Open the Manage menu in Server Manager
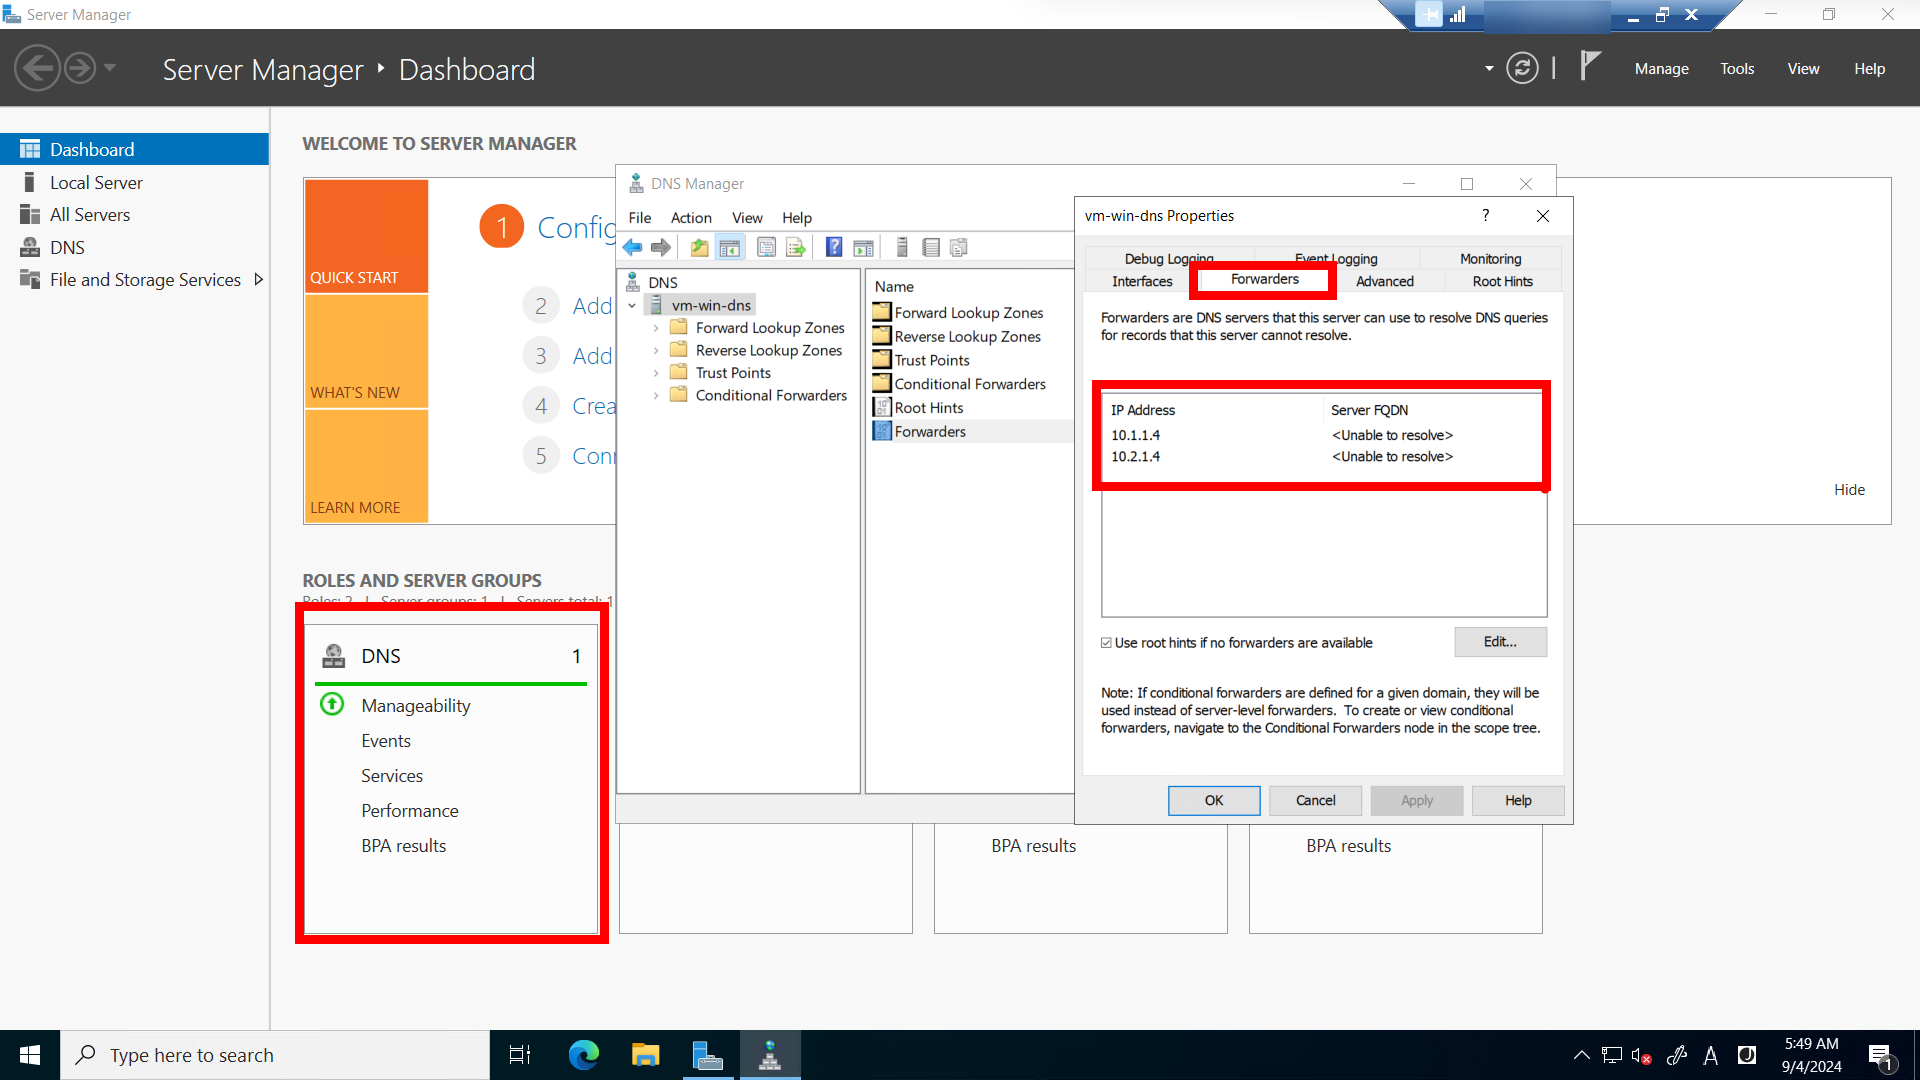 (x=1661, y=68)
